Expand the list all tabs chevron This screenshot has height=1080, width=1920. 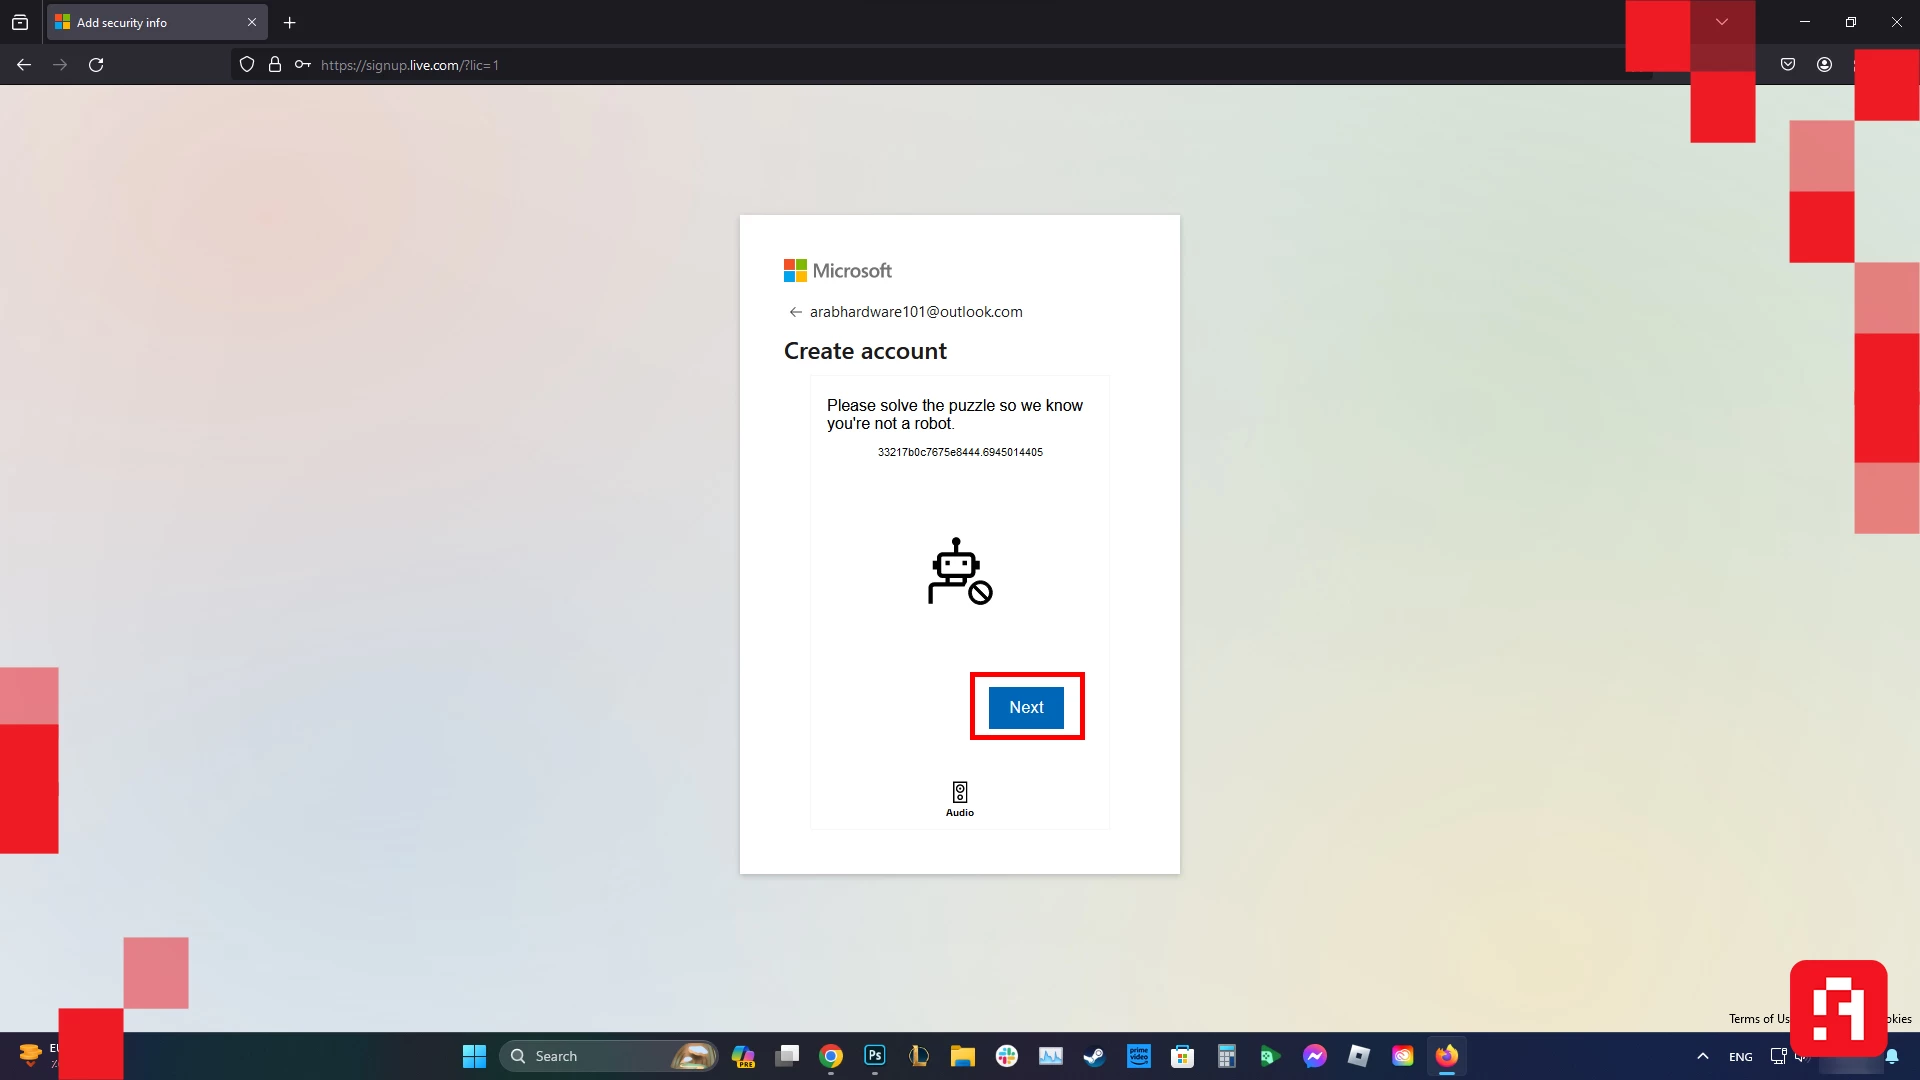[1722, 22]
